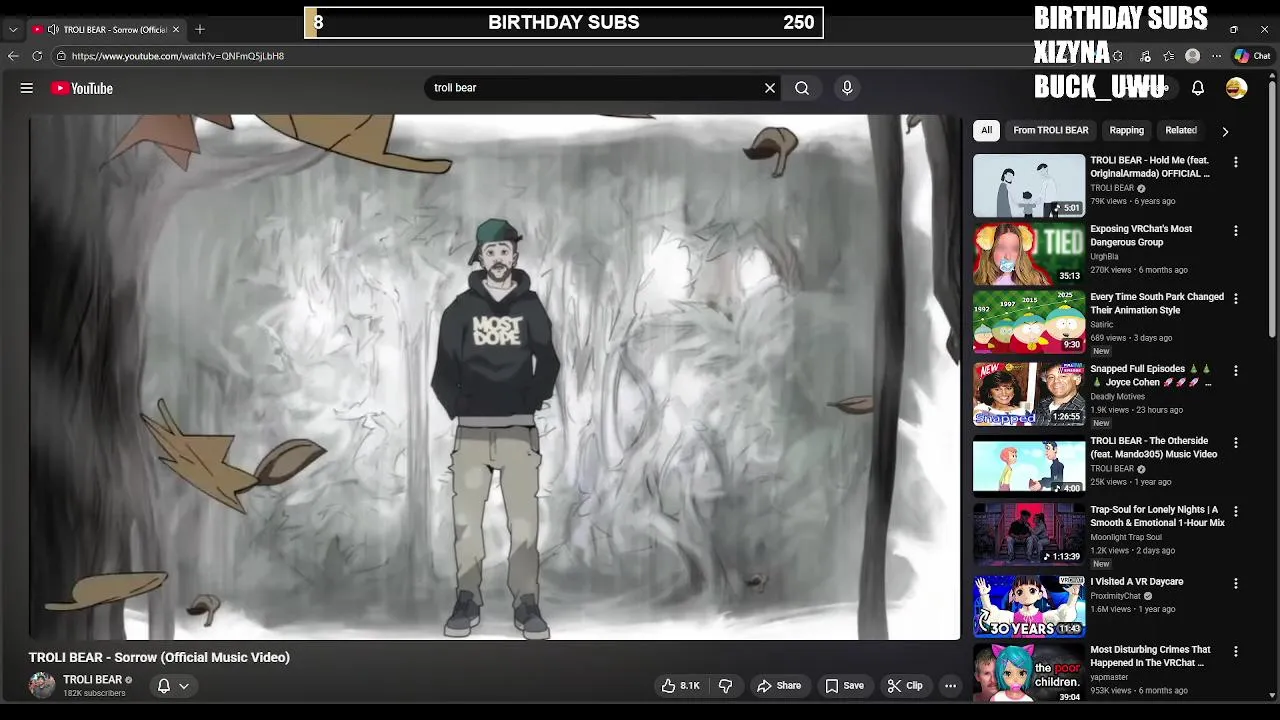Switch to the TROLI BEAR - Sorrow browser tab
This screenshot has height=720, width=1280.
click(105, 29)
